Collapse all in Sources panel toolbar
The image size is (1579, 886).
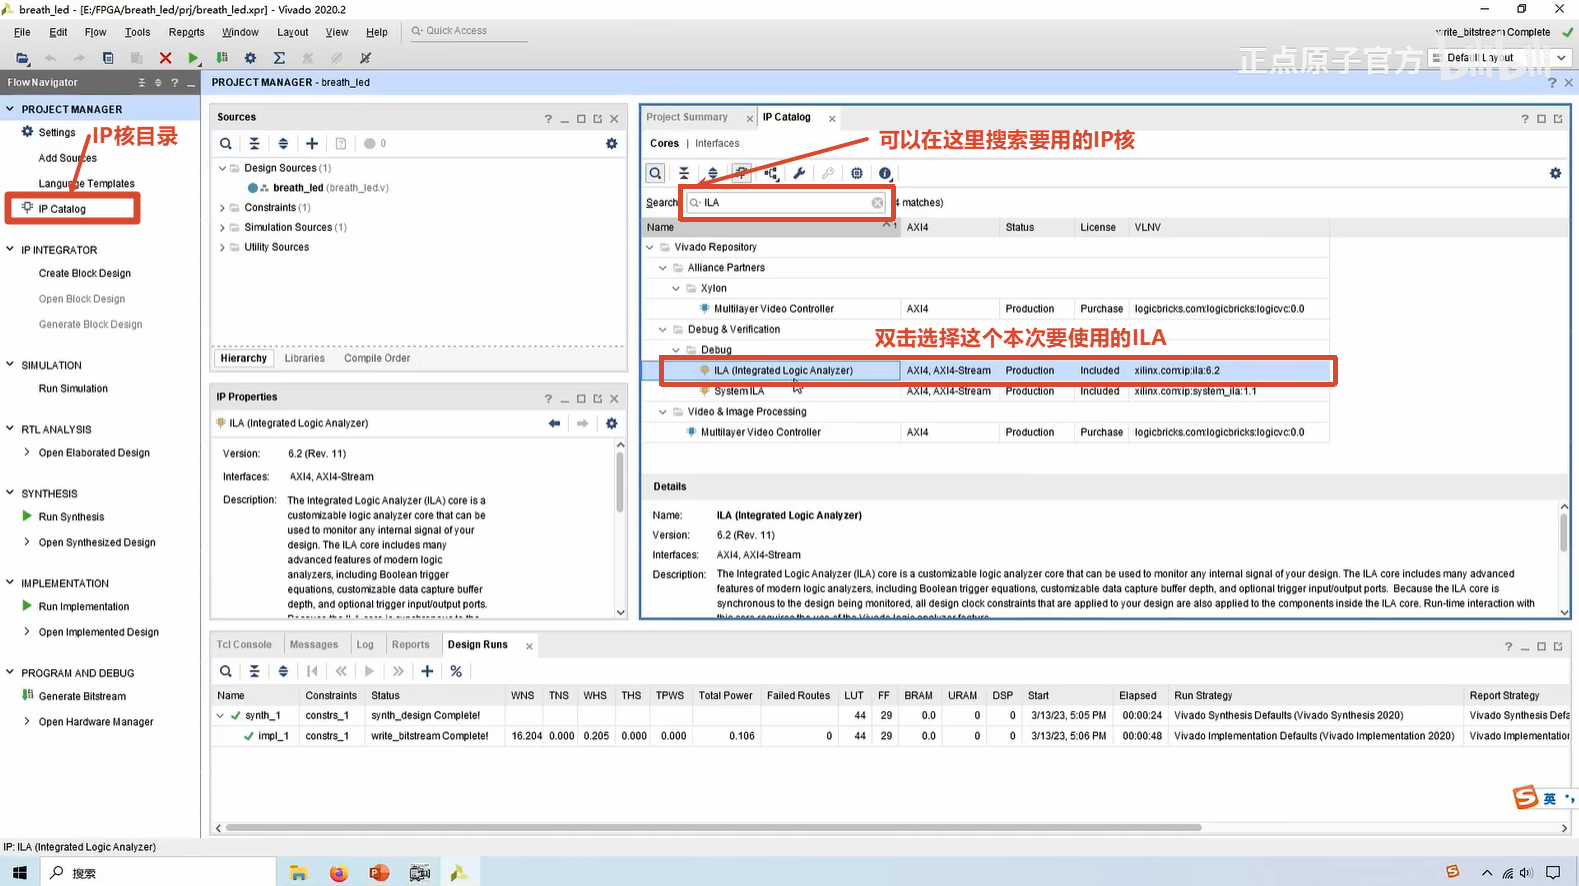[x=254, y=144]
